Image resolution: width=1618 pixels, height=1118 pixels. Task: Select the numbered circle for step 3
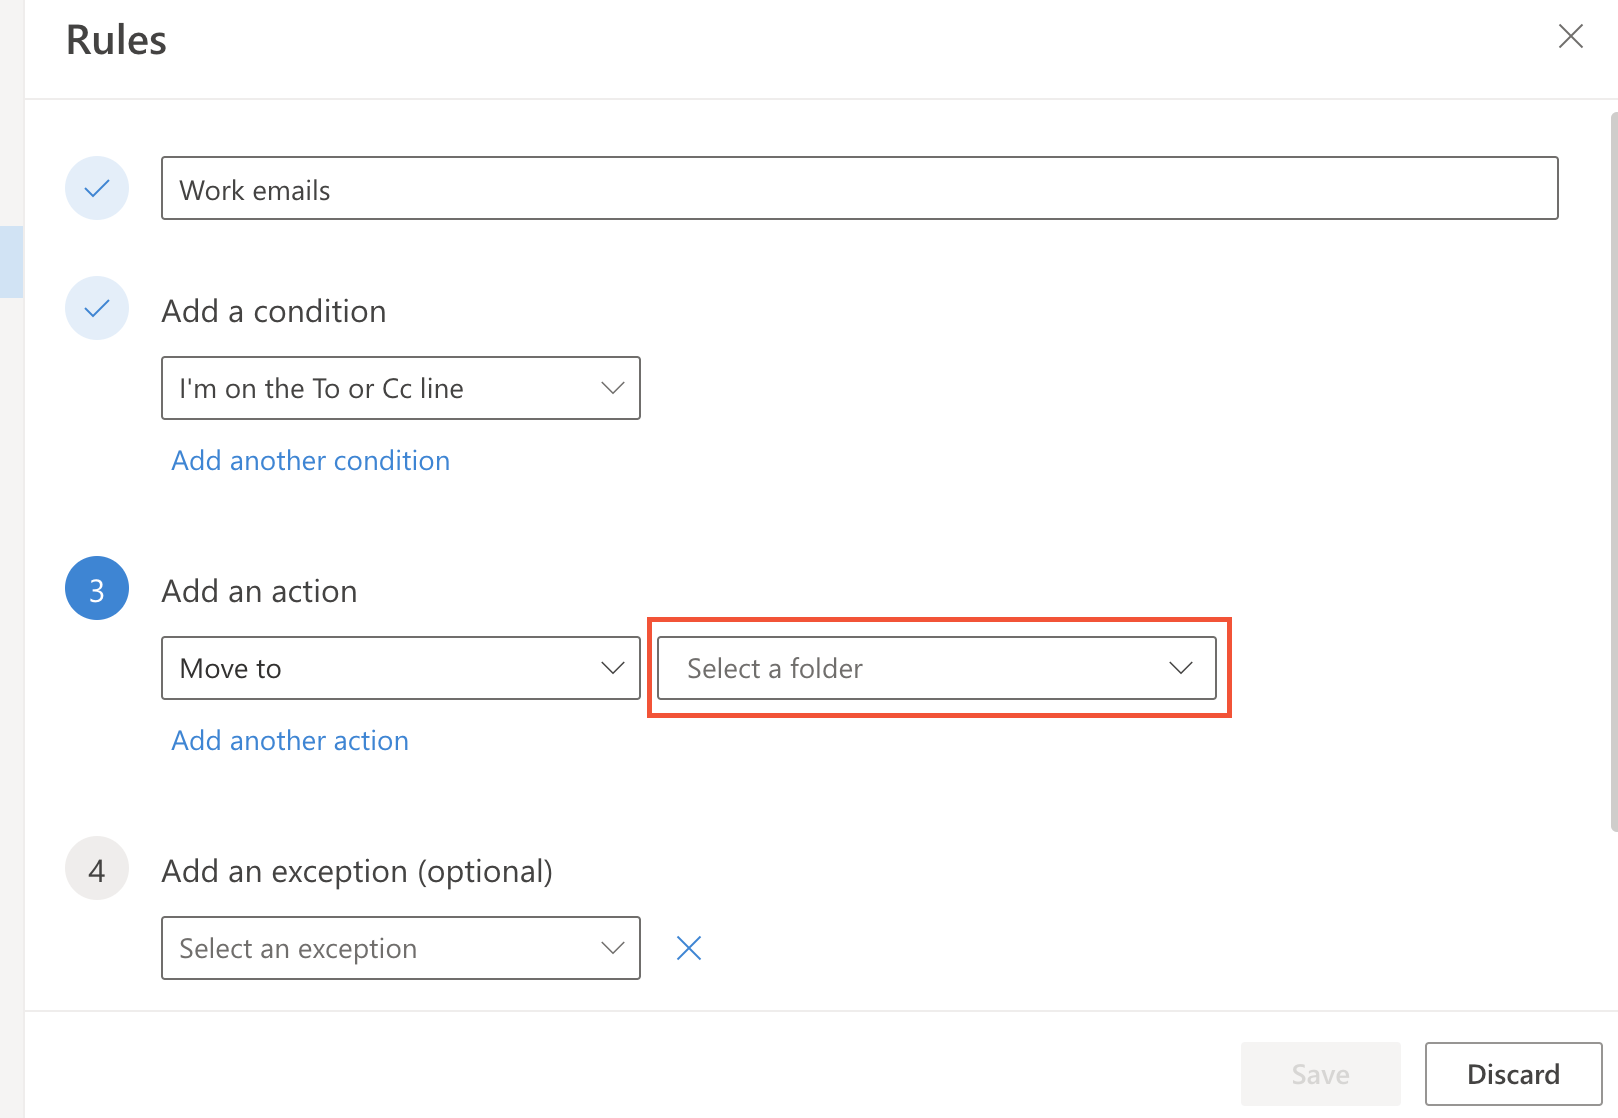[x=96, y=588]
